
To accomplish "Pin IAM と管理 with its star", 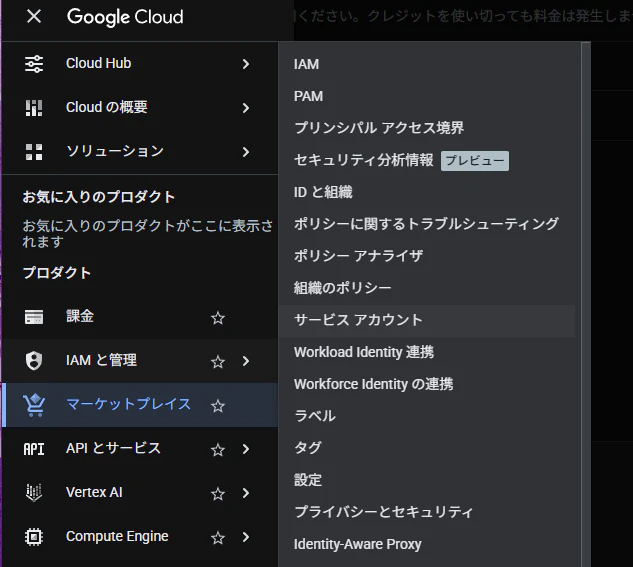I will [x=218, y=362].
